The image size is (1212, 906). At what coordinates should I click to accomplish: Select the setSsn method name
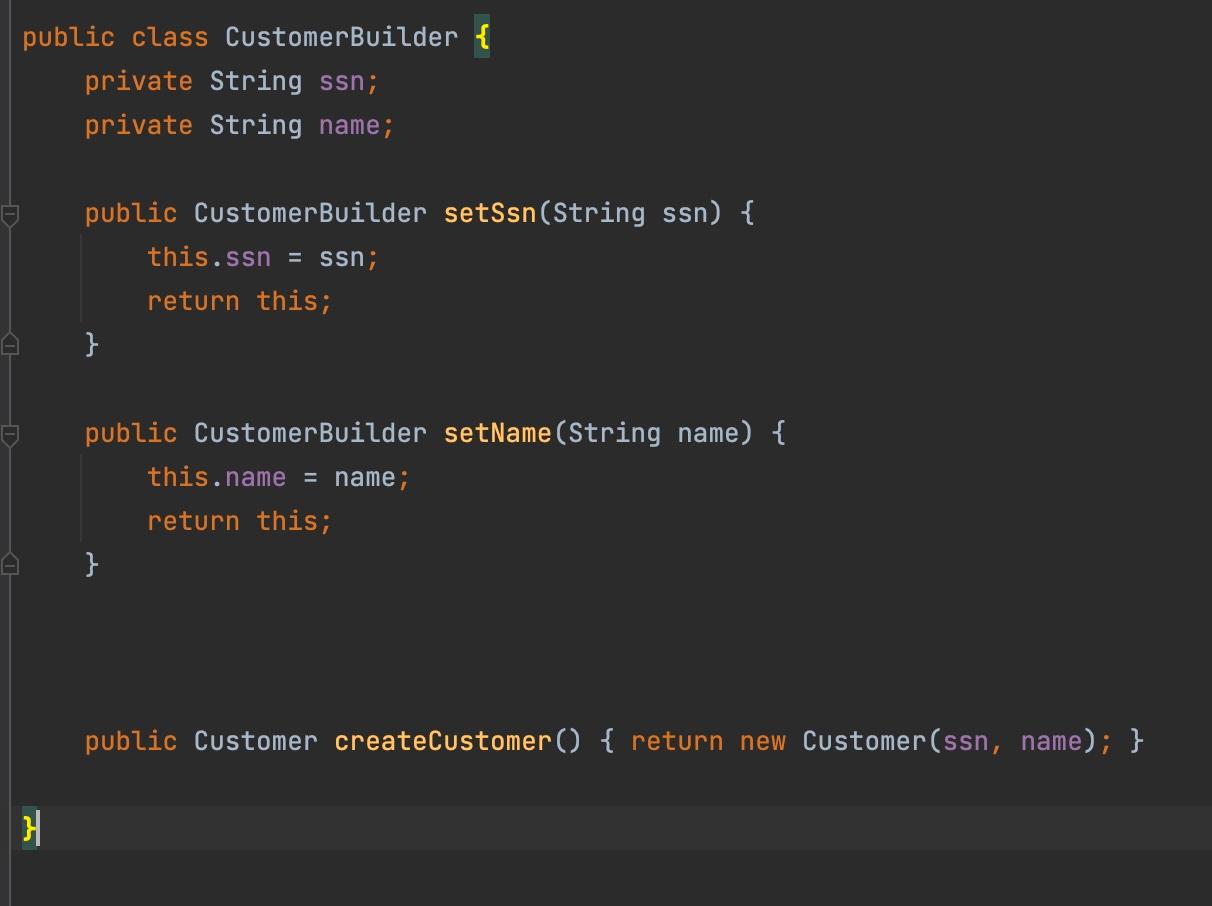[489, 212]
